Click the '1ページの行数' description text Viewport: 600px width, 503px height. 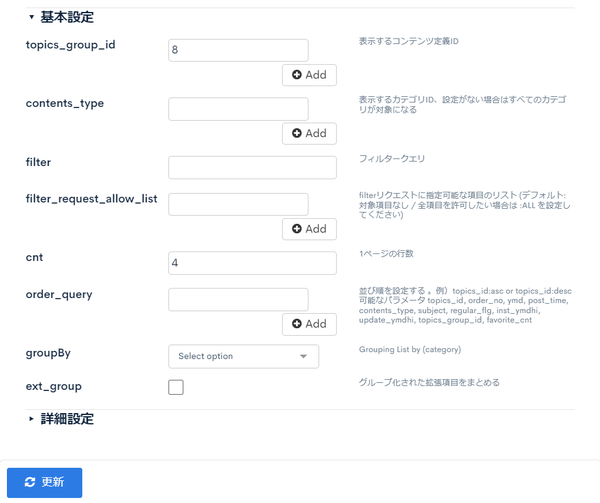pos(386,254)
